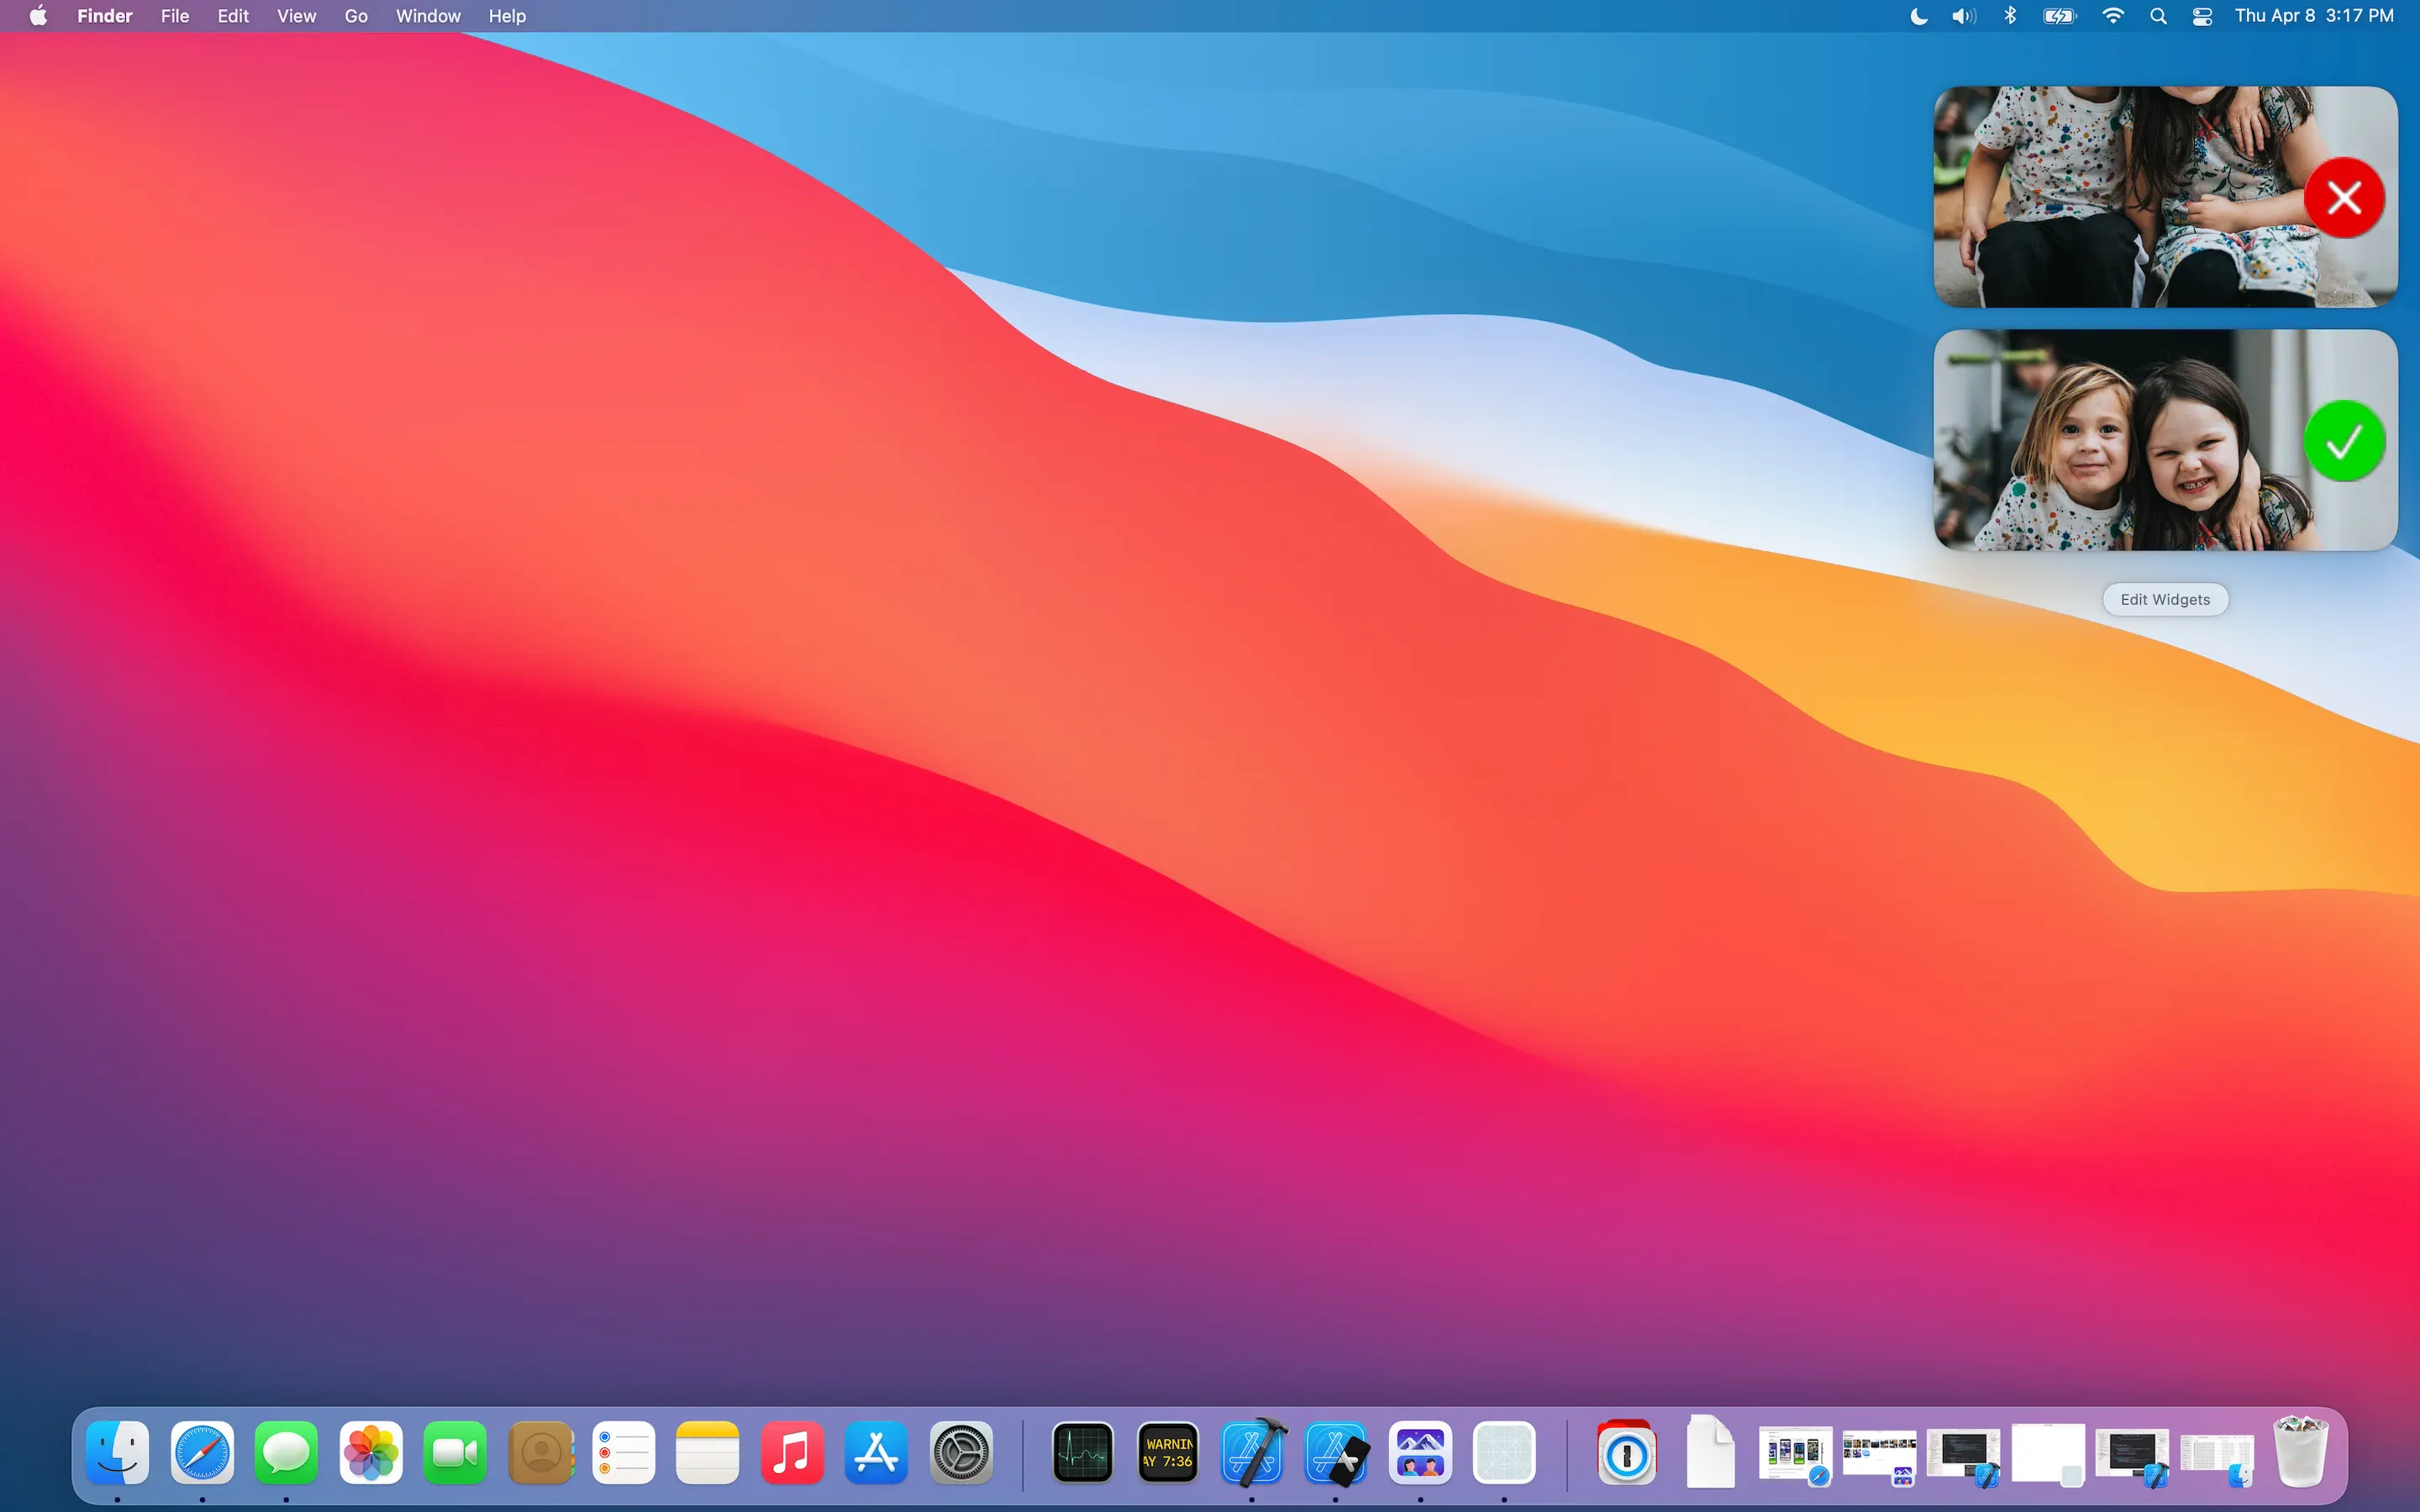Open the Trash in the Dock

click(2300, 1452)
